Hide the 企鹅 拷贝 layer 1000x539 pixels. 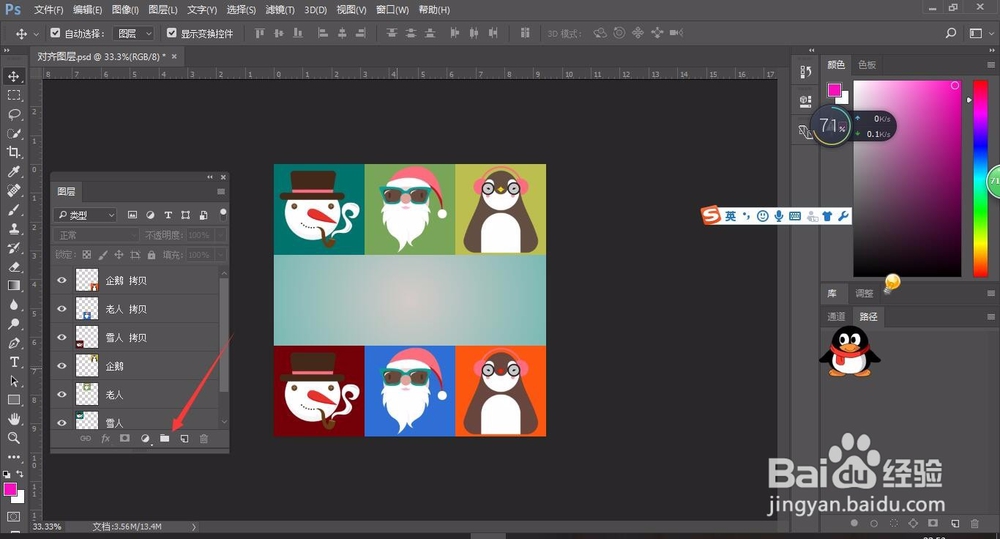click(x=62, y=280)
